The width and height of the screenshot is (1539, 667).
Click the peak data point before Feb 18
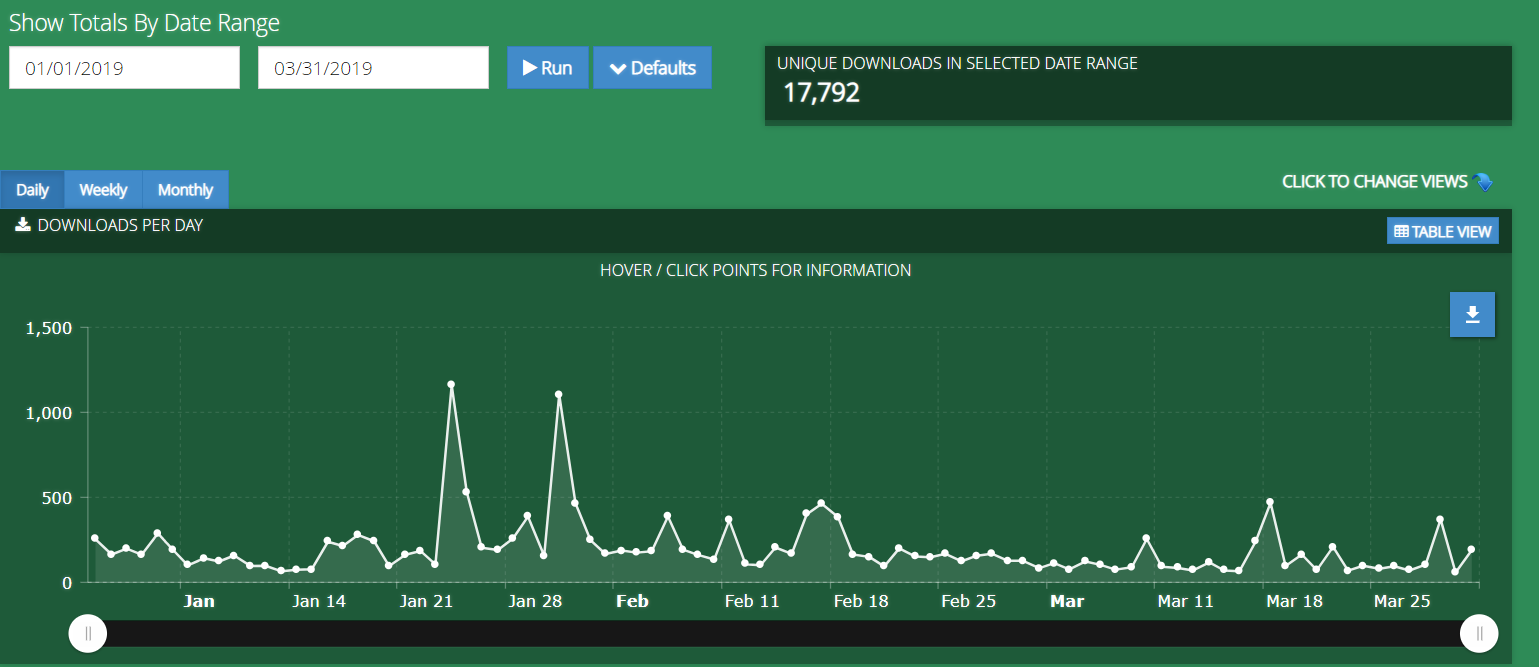(821, 503)
